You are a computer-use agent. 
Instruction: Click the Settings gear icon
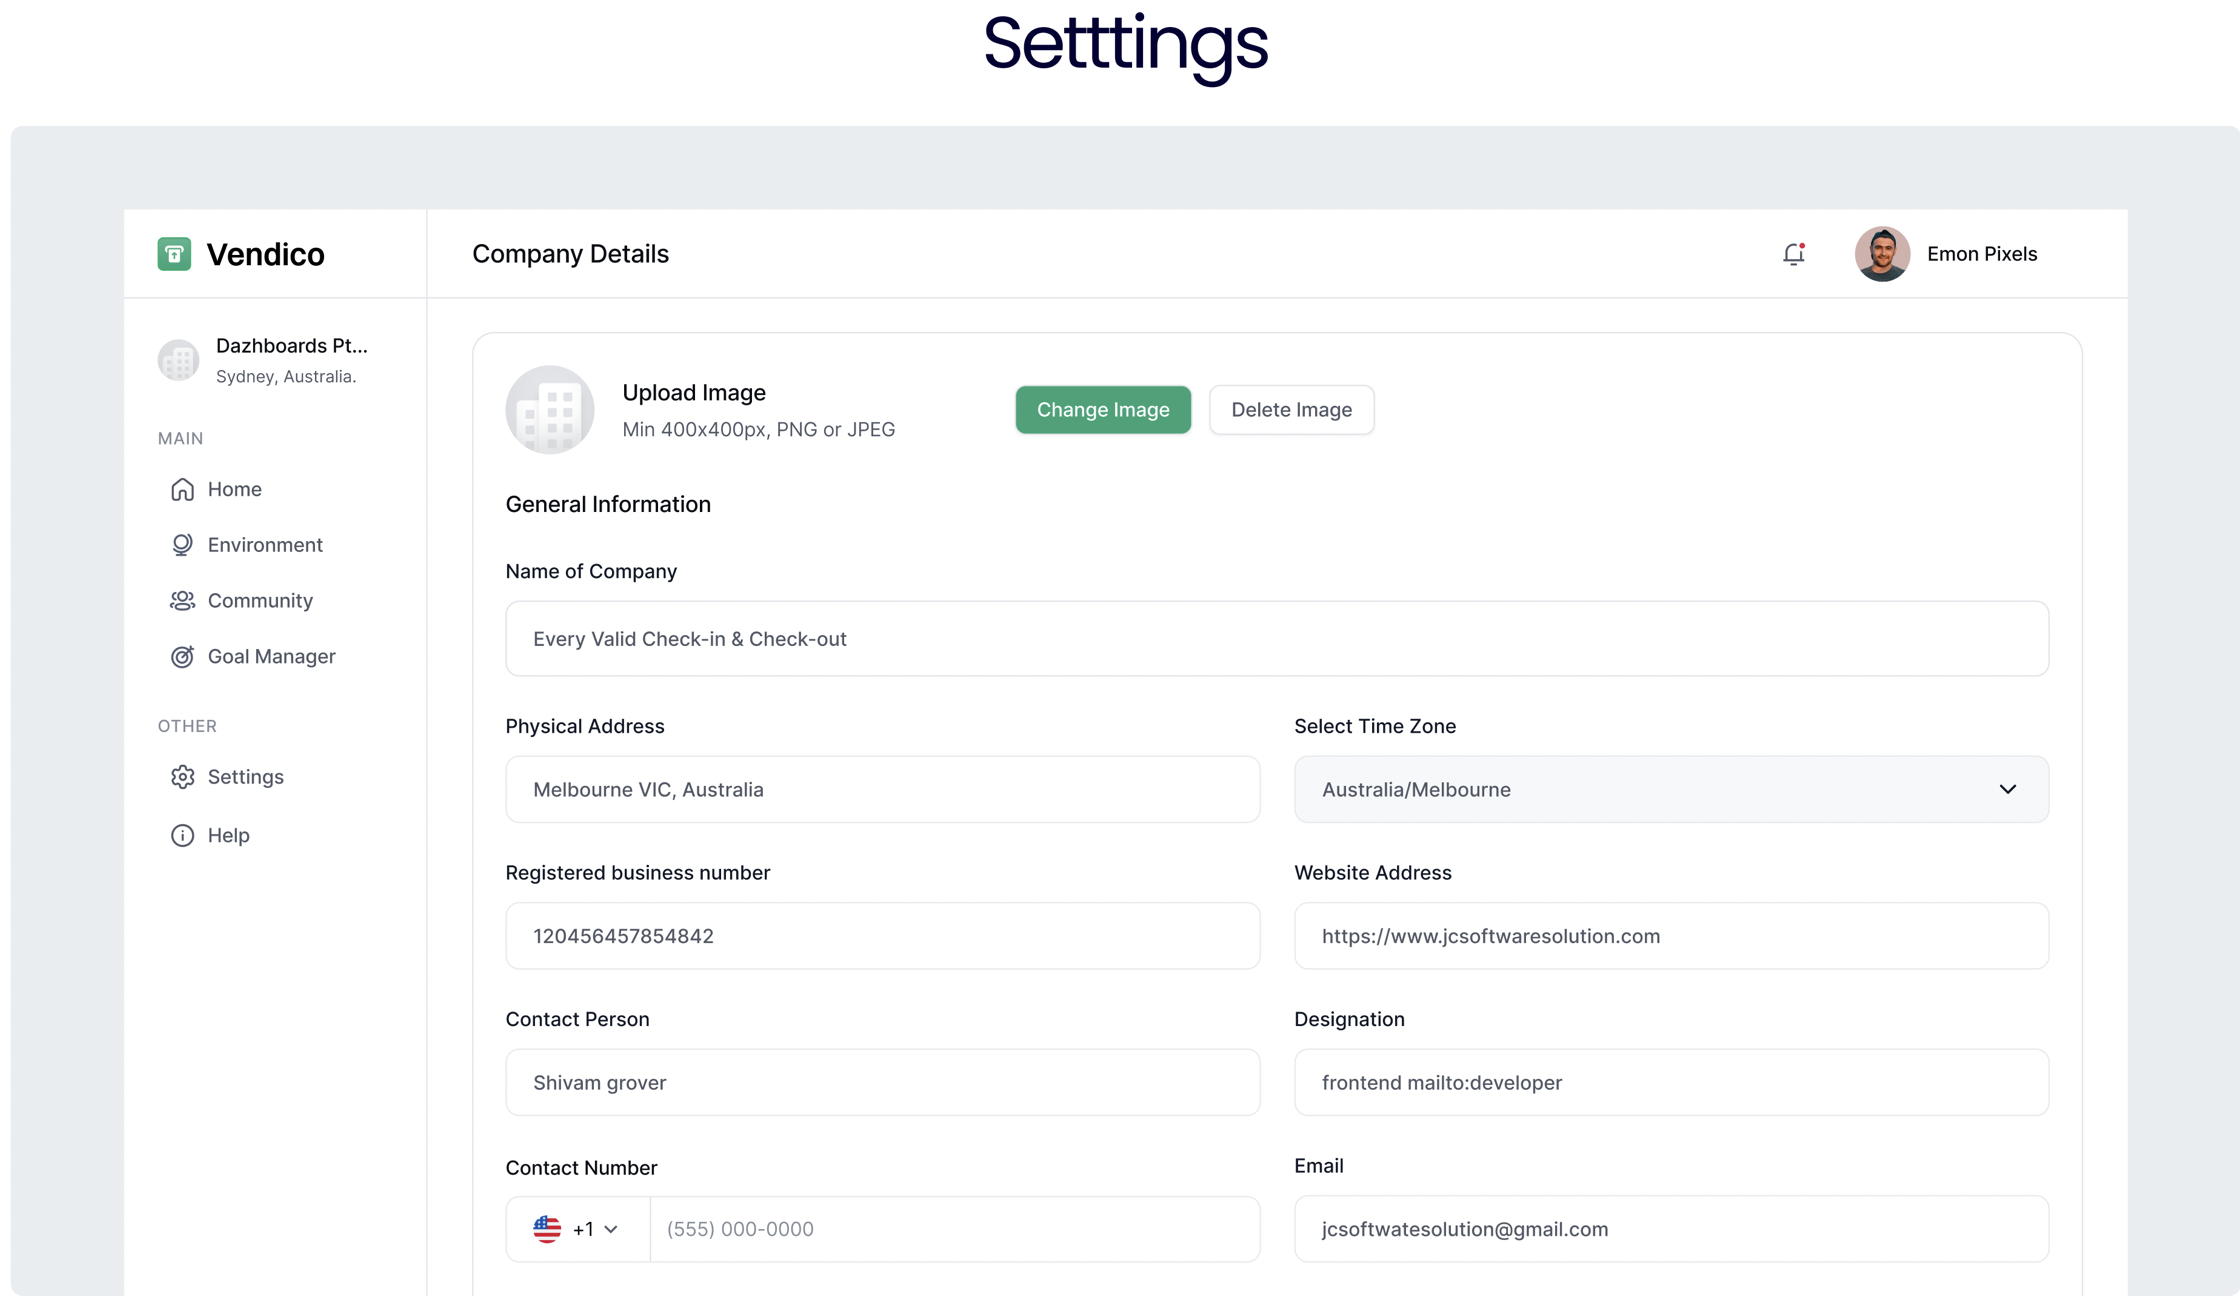point(182,777)
